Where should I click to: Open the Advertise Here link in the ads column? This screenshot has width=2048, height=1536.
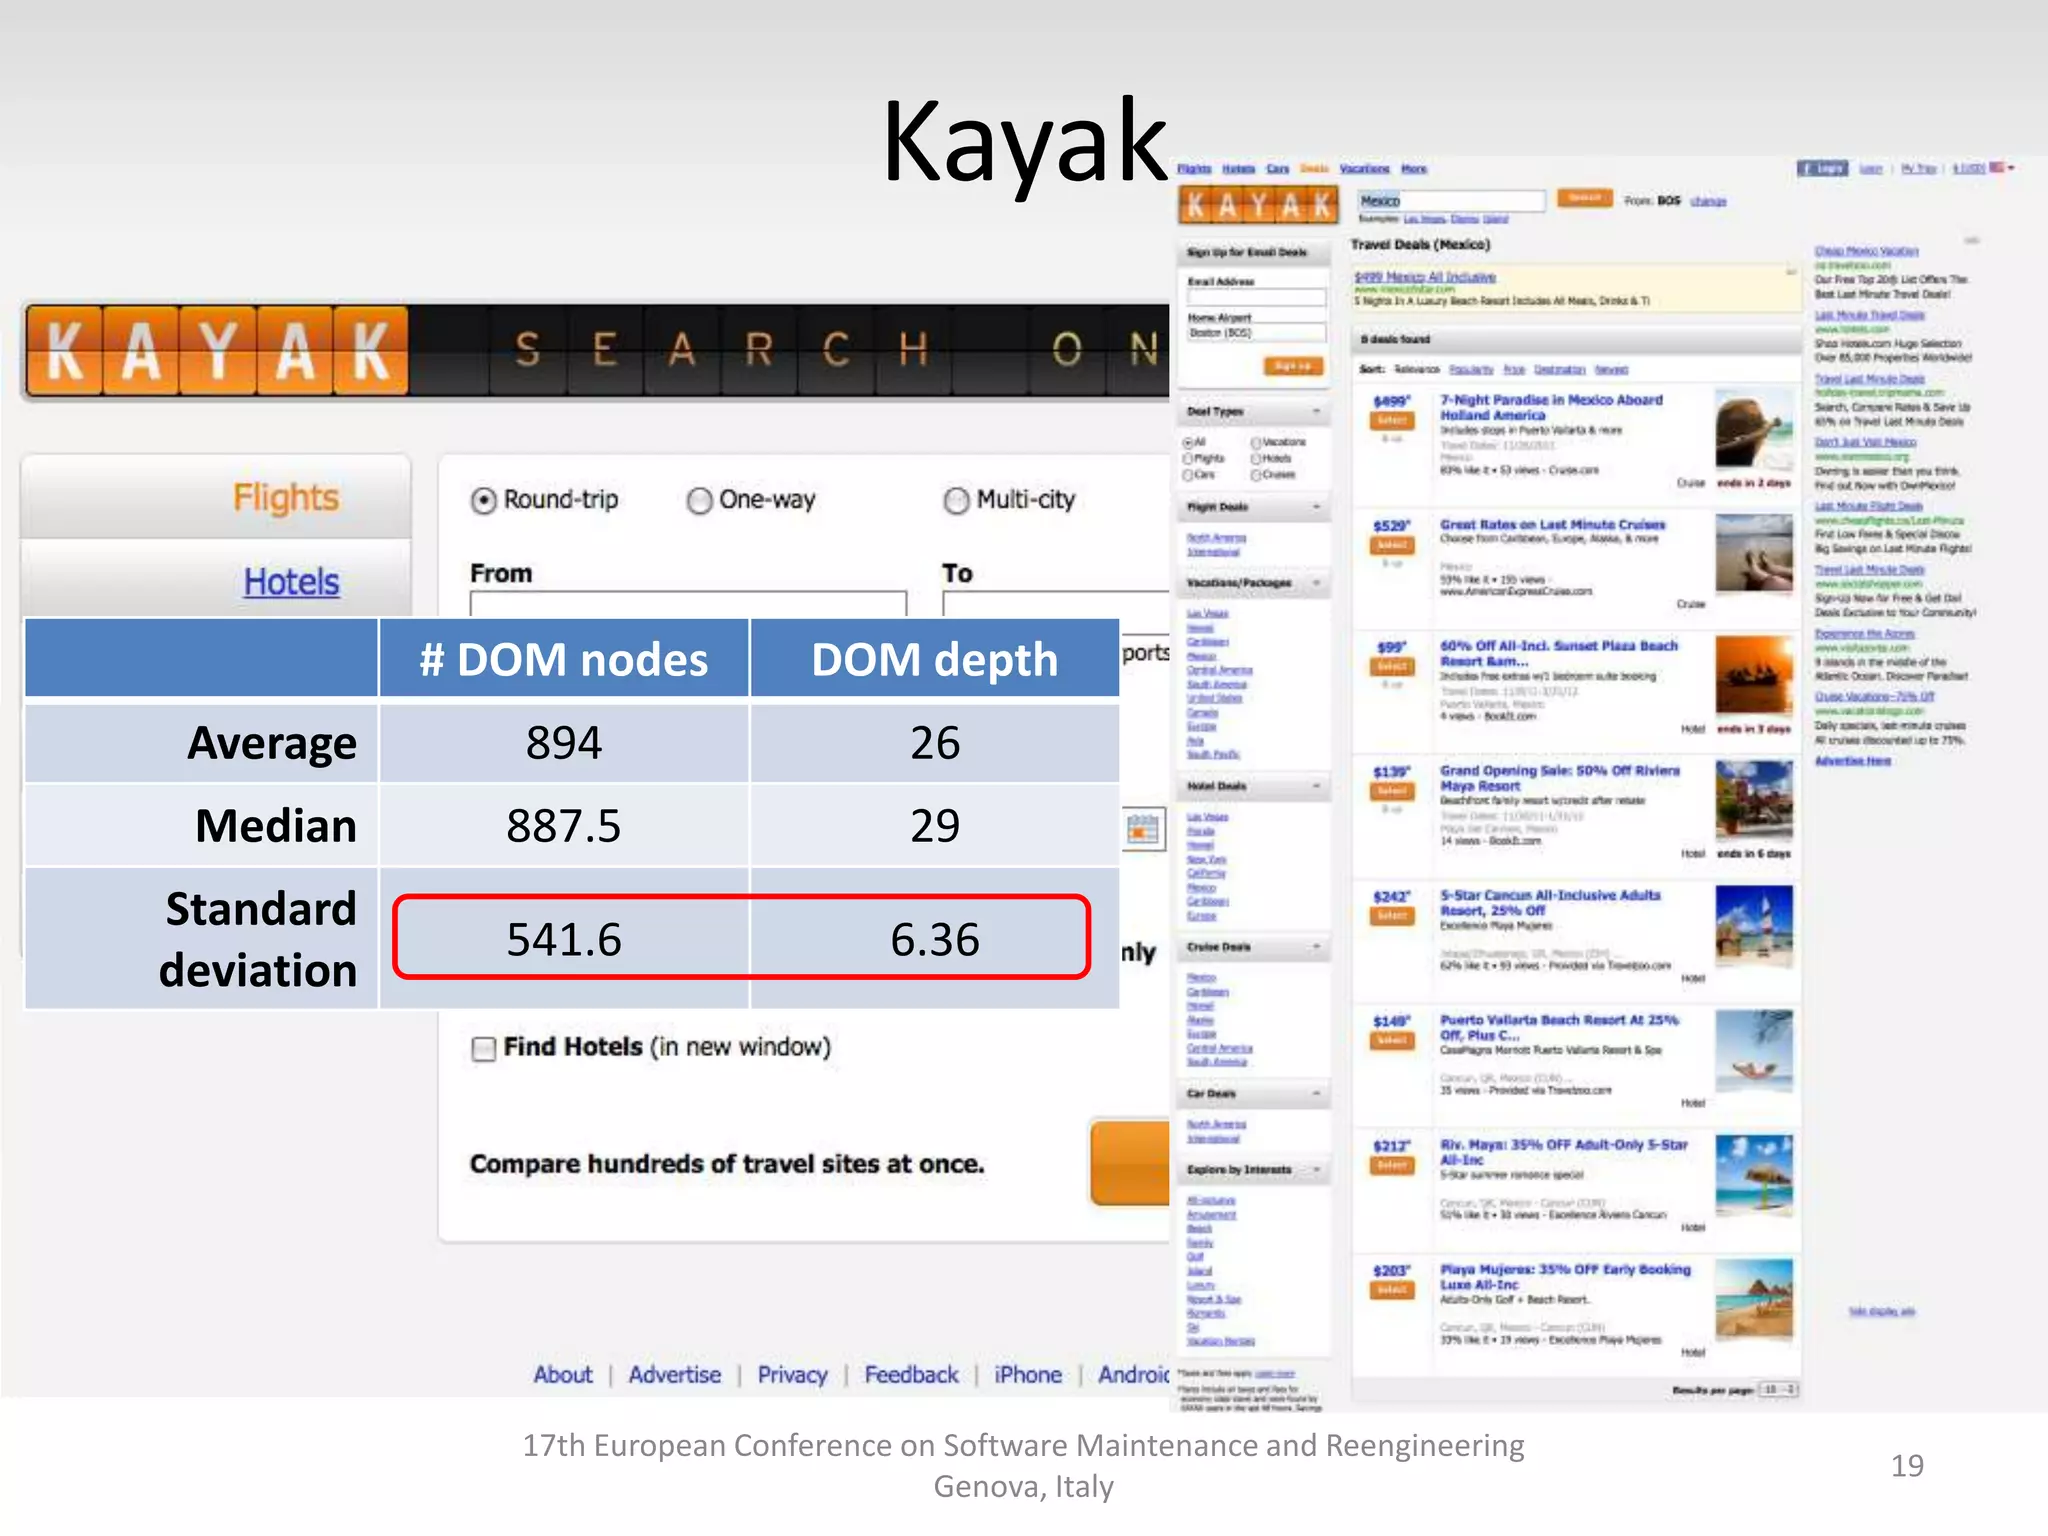[x=1852, y=762]
